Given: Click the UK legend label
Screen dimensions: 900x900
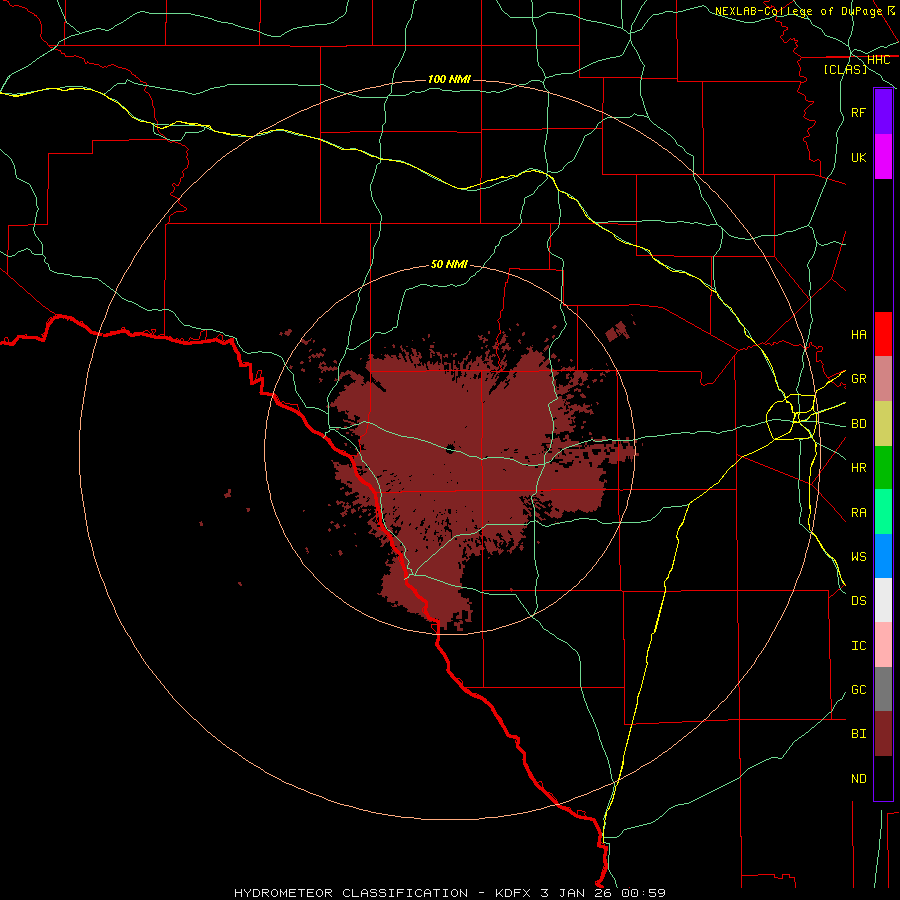Looking at the screenshot, I should coord(858,157).
